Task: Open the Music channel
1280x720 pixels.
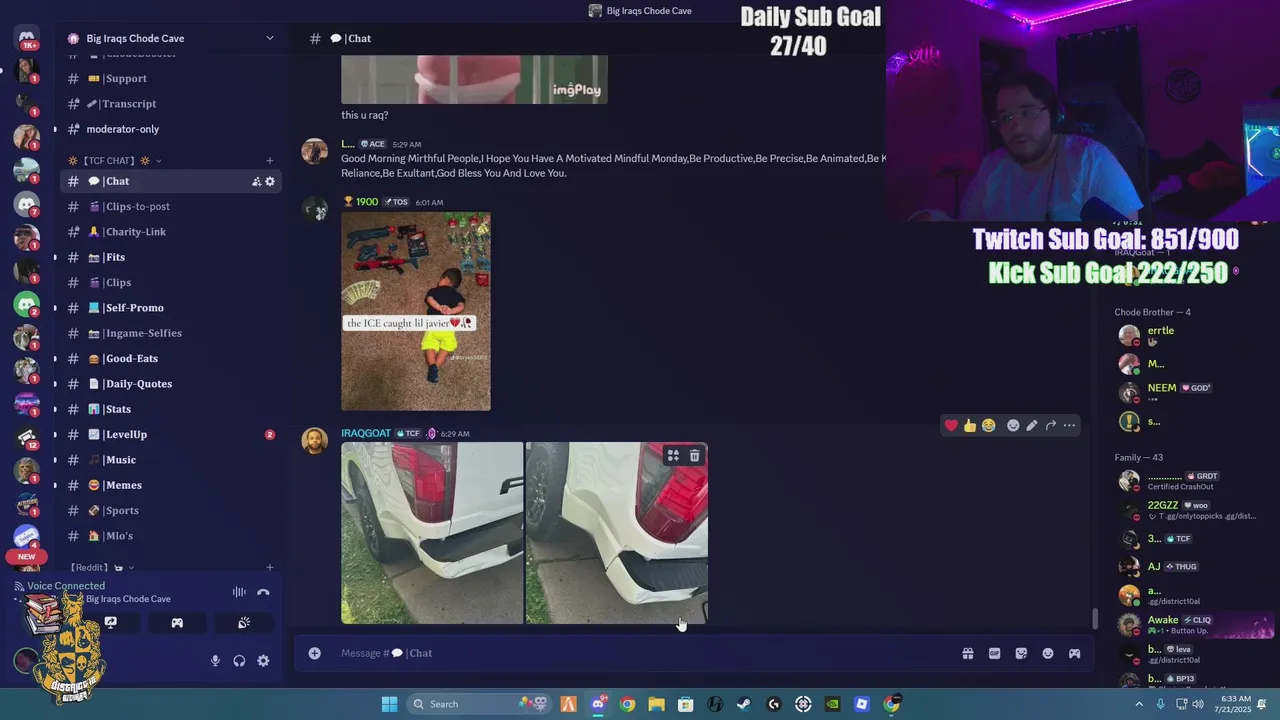Action: point(170,460)
